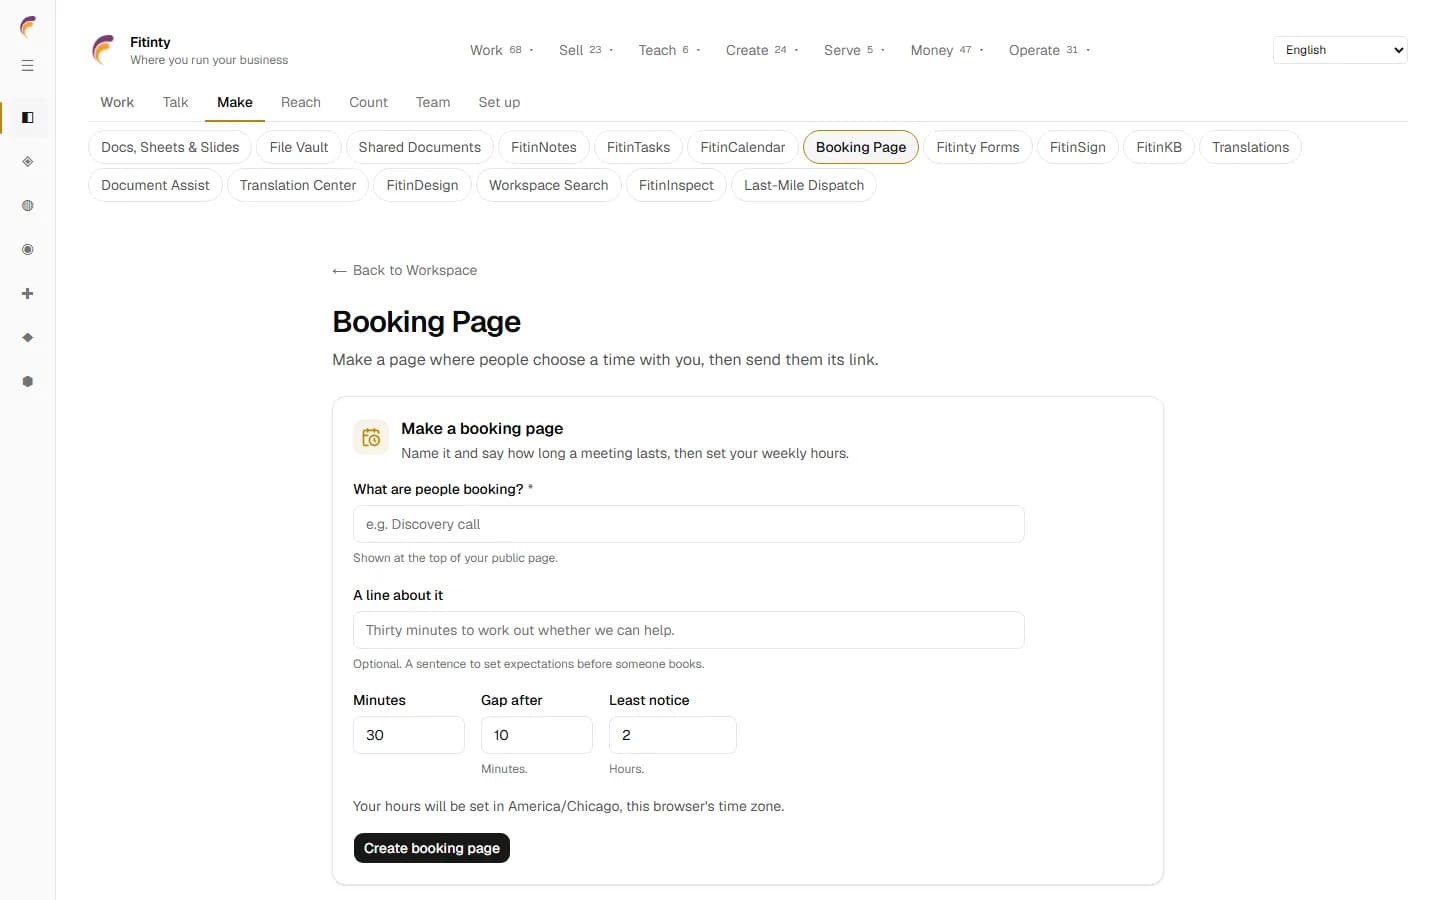Screen dimensions: 1440x900
Task: Switch to the Talk tab
Action: (x=175, y=102)
